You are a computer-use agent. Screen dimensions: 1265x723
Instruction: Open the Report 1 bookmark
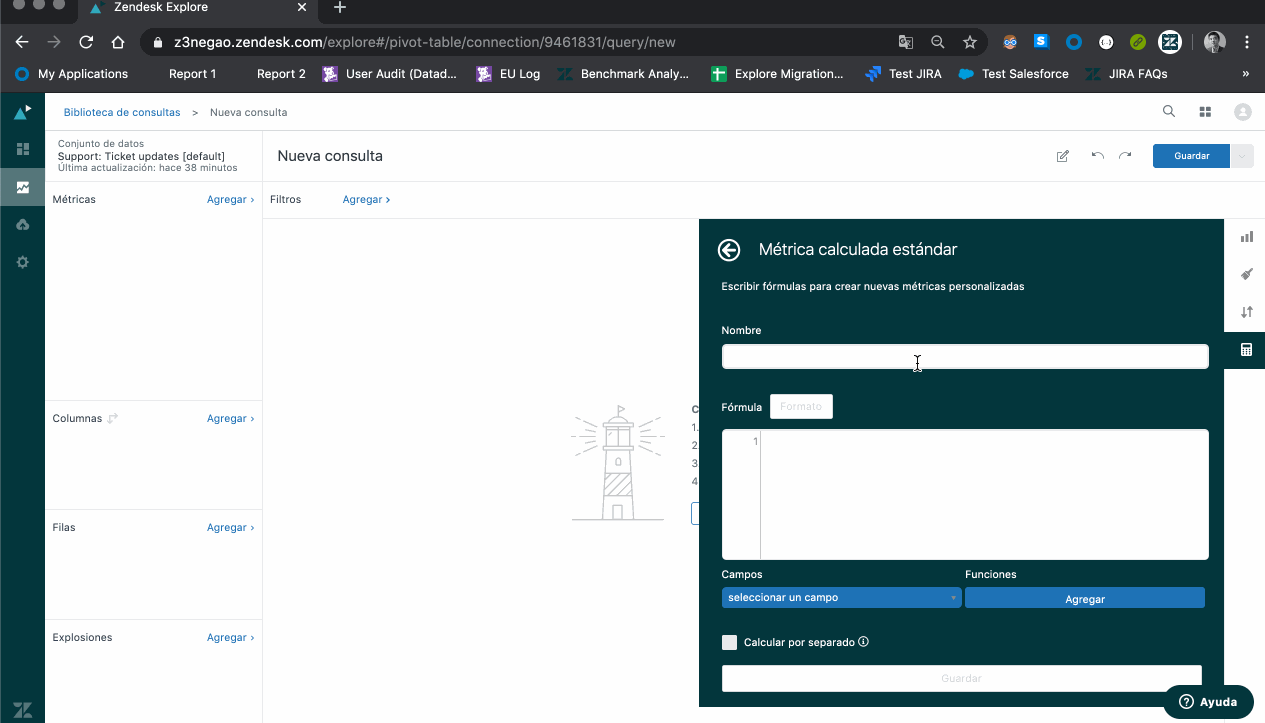(192, 74)
